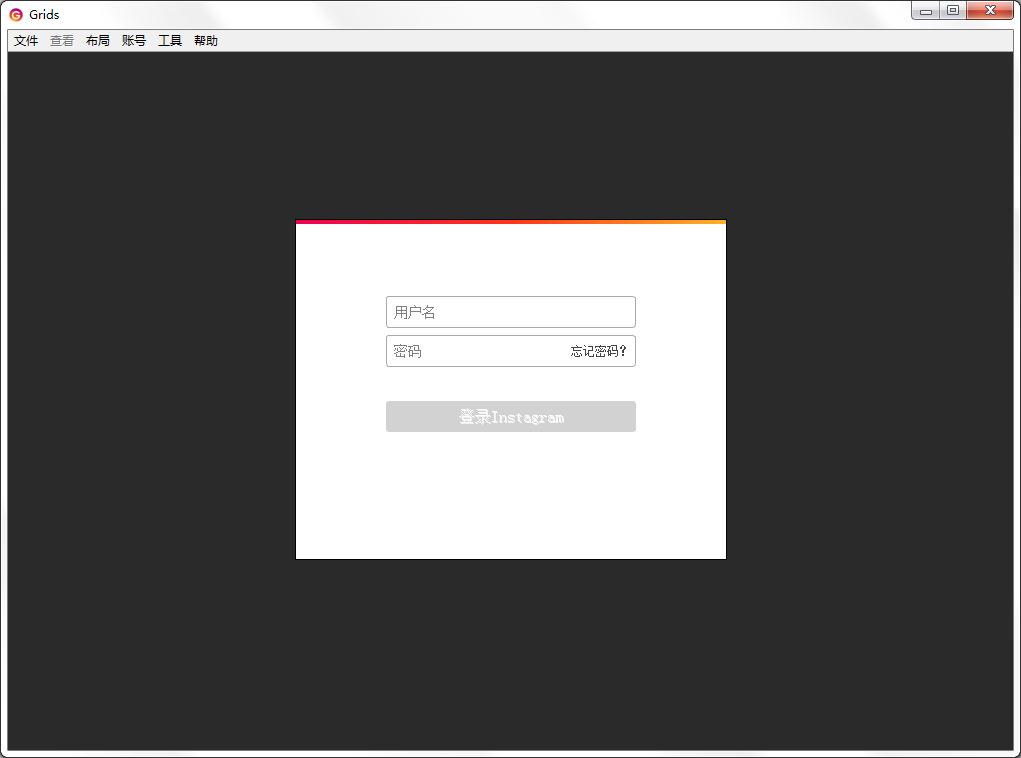
Task: Minimize the Grids window
Action: [x=925, y=10]
